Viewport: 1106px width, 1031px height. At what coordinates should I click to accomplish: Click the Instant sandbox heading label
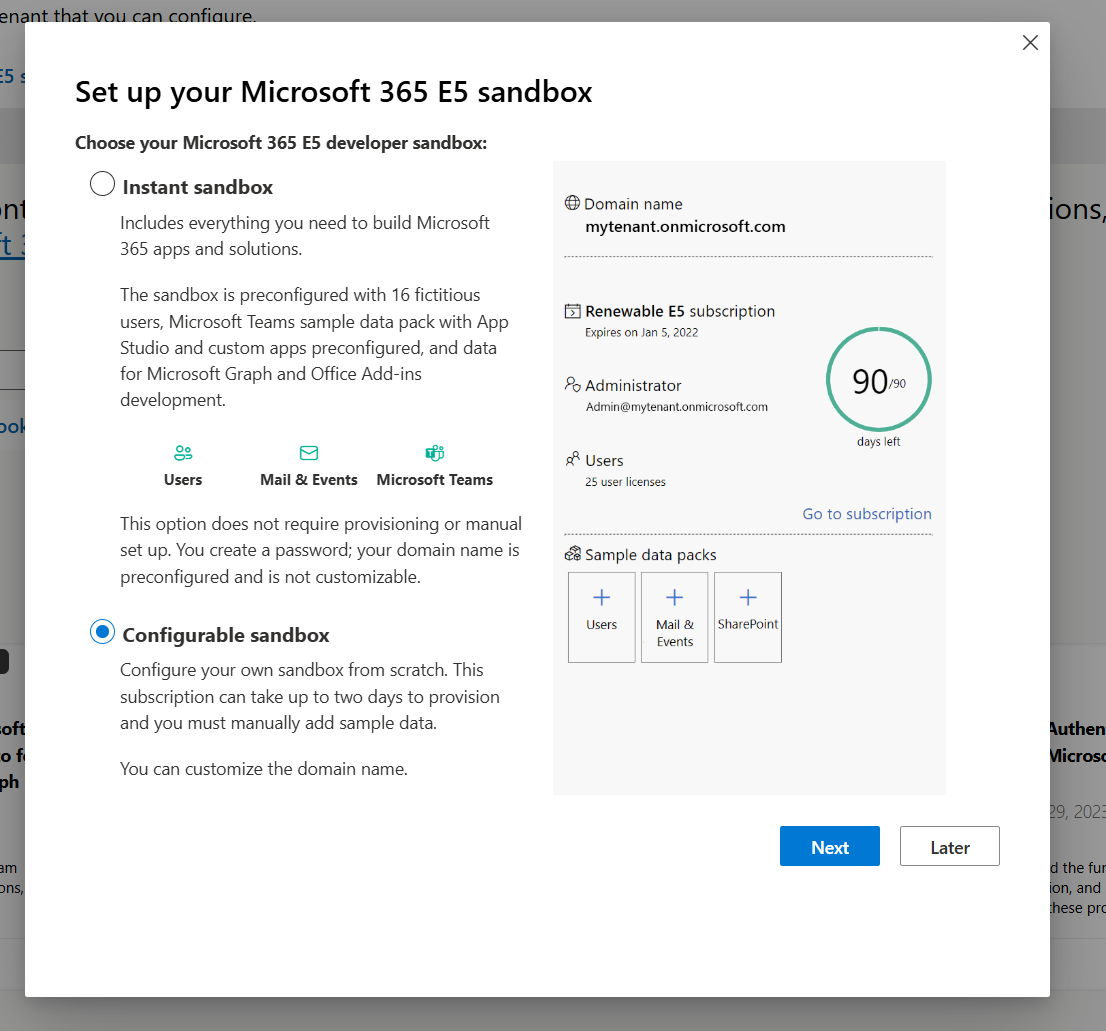197,187
